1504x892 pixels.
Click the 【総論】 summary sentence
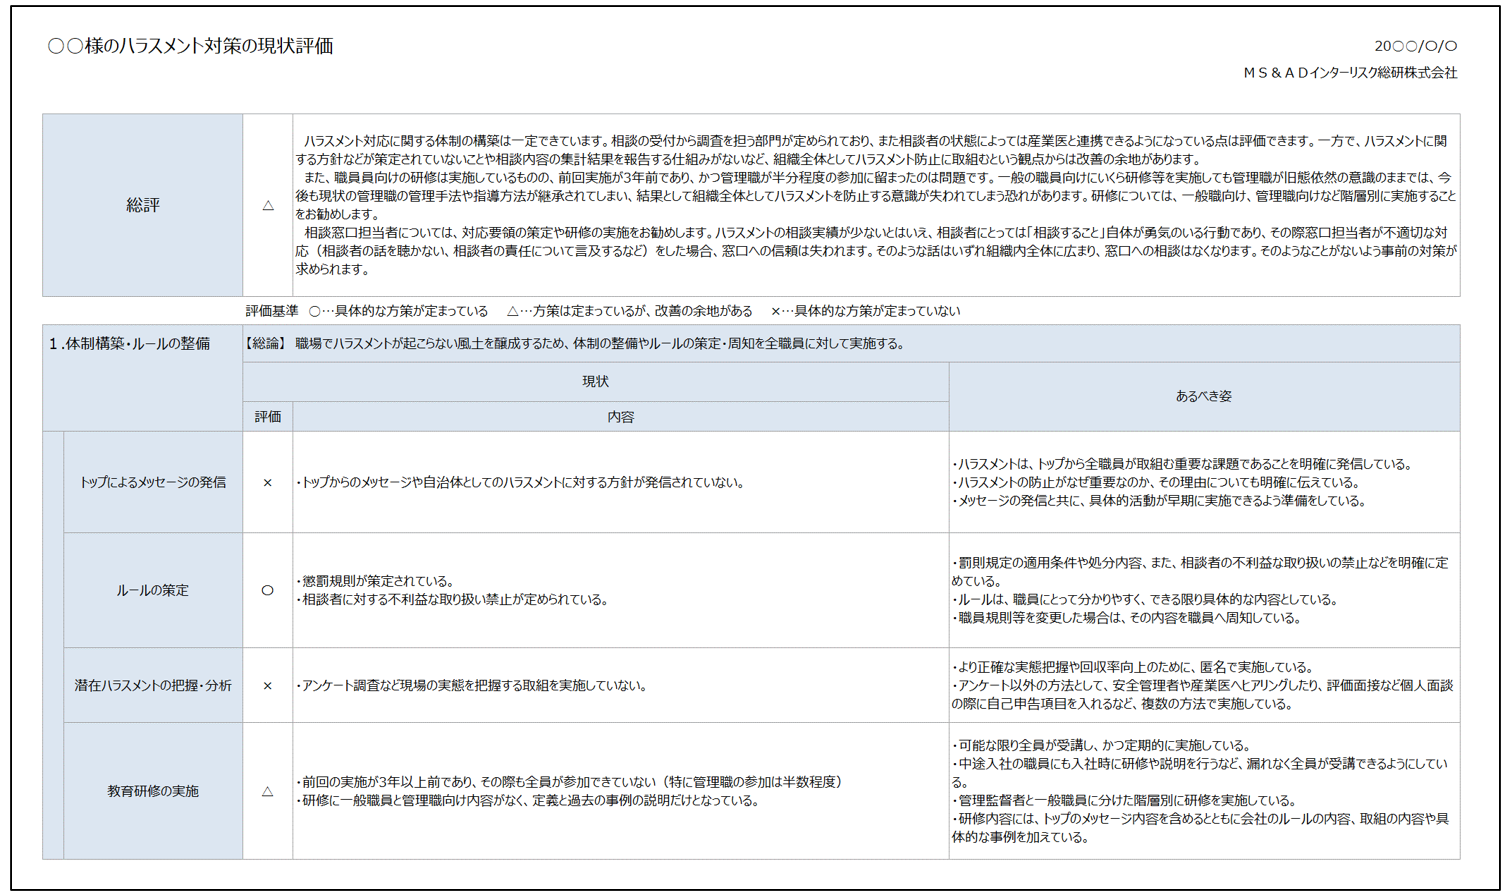[x=575, y=344]
